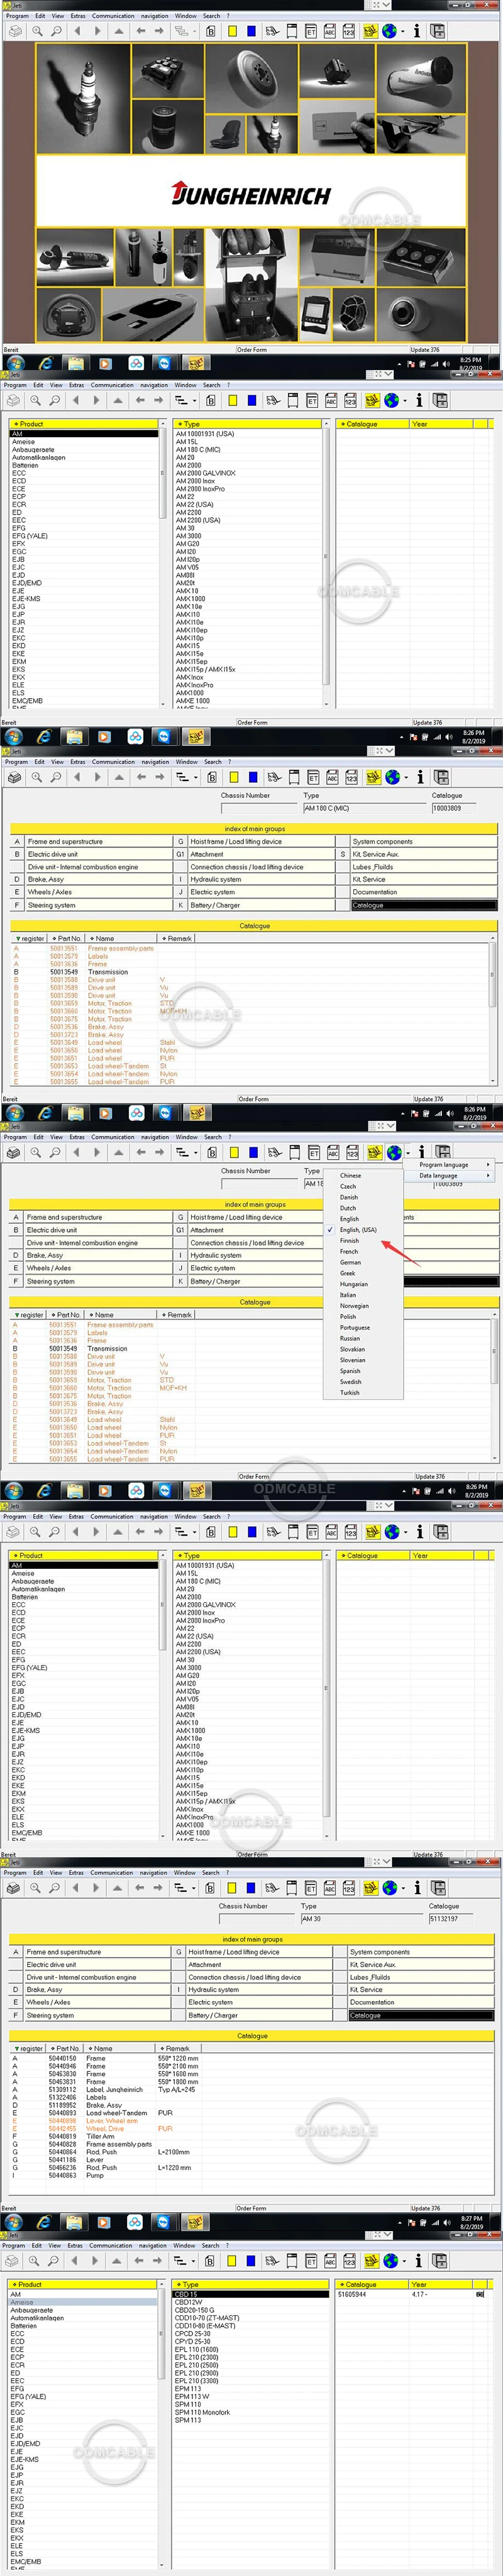Click the printer icon in the Jungheinrich splash window
503x2576 pixels.
(14, 32)
